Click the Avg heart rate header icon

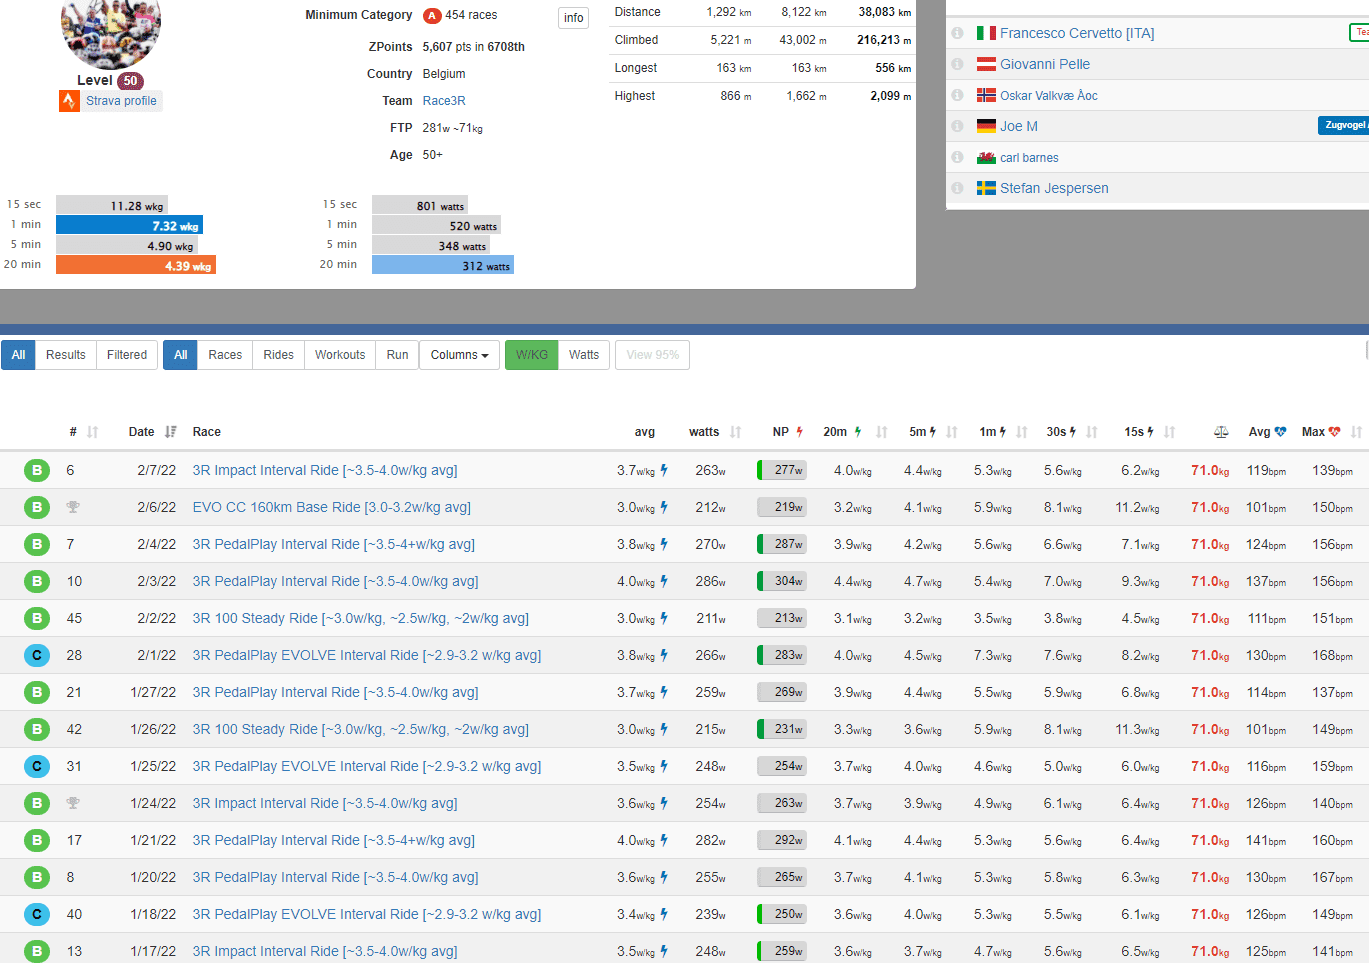[1280, 432]
